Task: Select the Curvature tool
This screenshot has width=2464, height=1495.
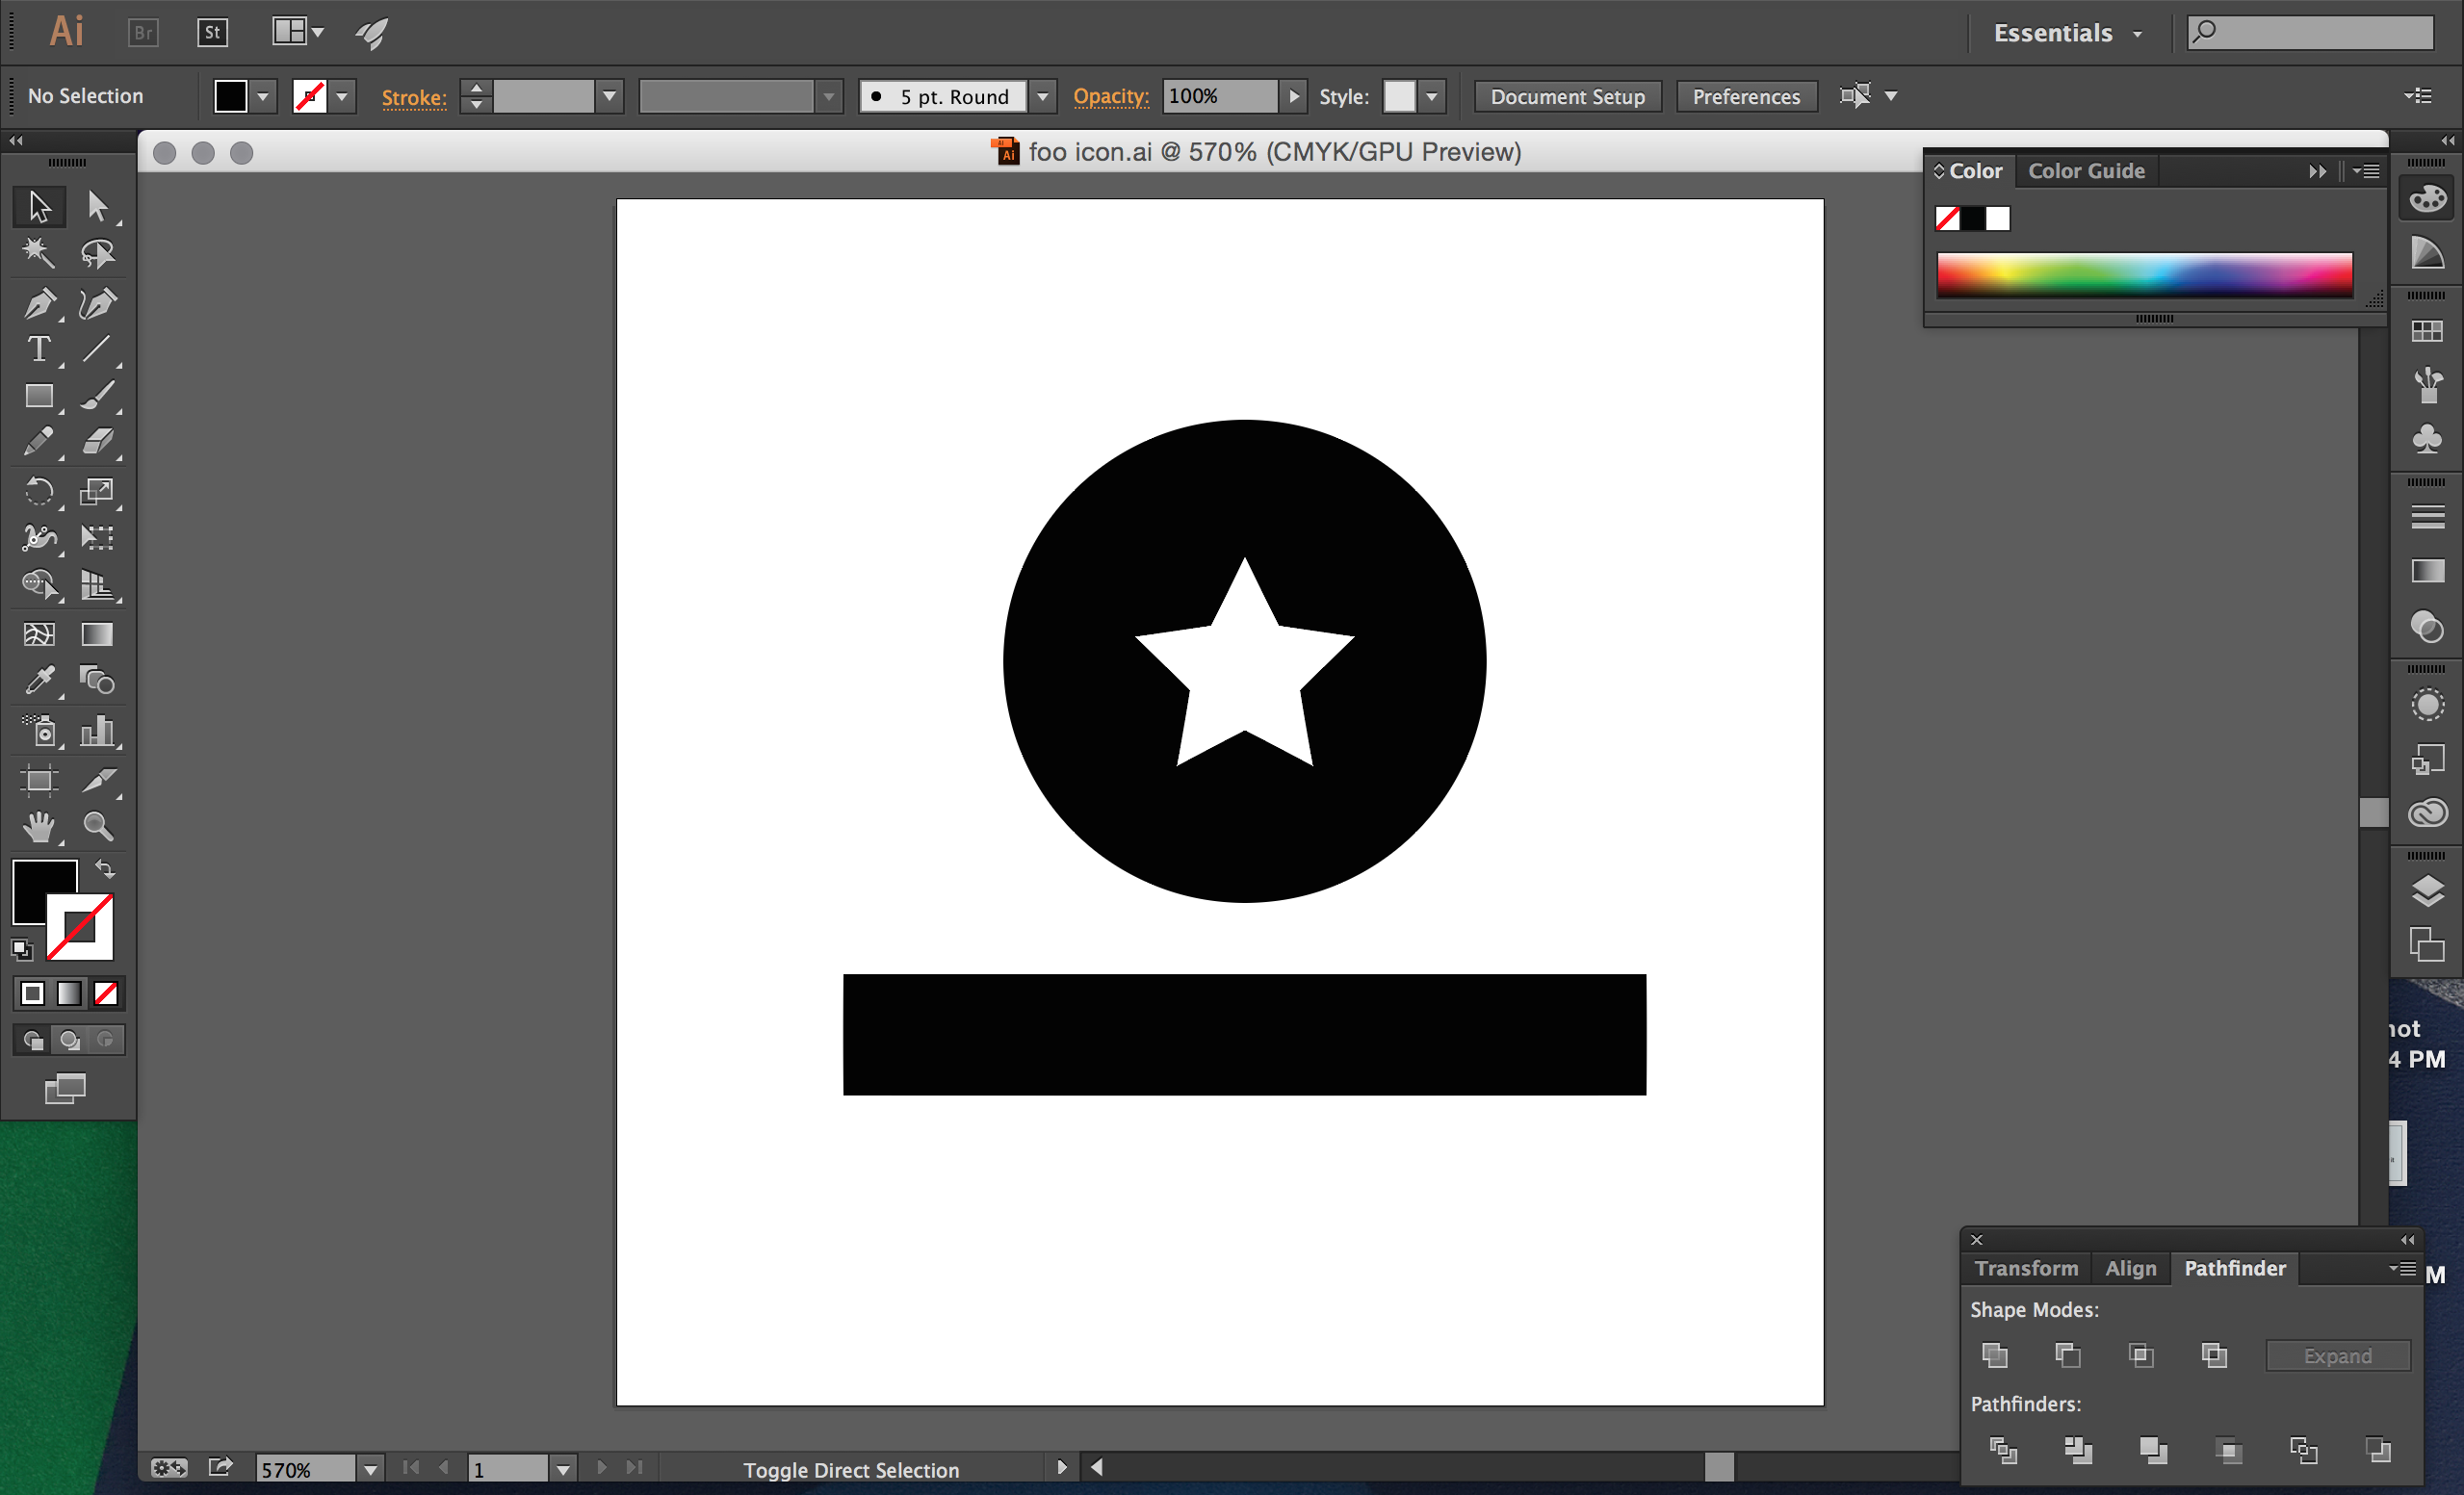Action: tap(97, 303)
